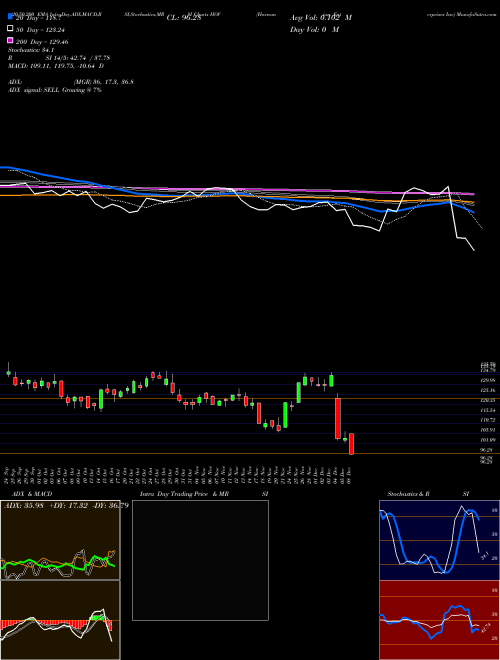Image resolution: width=500 pixels, height=660 pixels.
Task: Click the ADX indicator chart panel
Action: click(60, 540)
